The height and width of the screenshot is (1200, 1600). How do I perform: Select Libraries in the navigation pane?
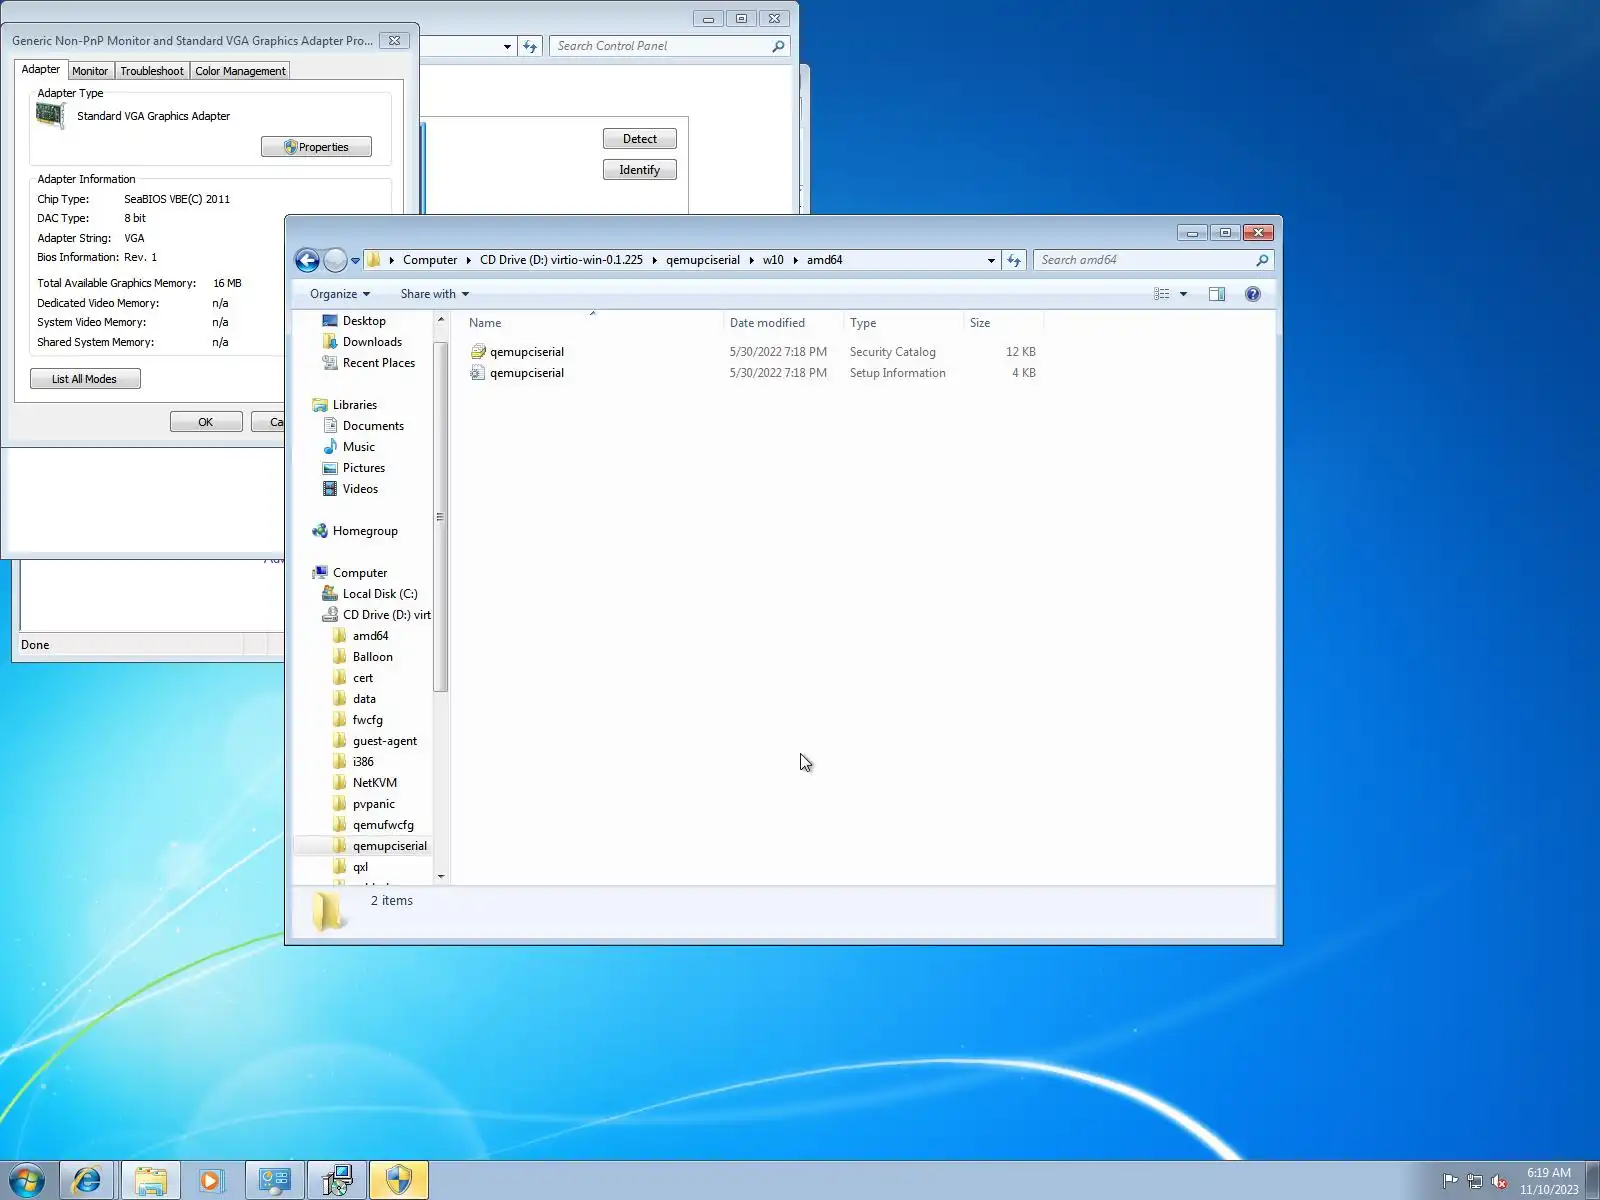click(x=345, y=405)
